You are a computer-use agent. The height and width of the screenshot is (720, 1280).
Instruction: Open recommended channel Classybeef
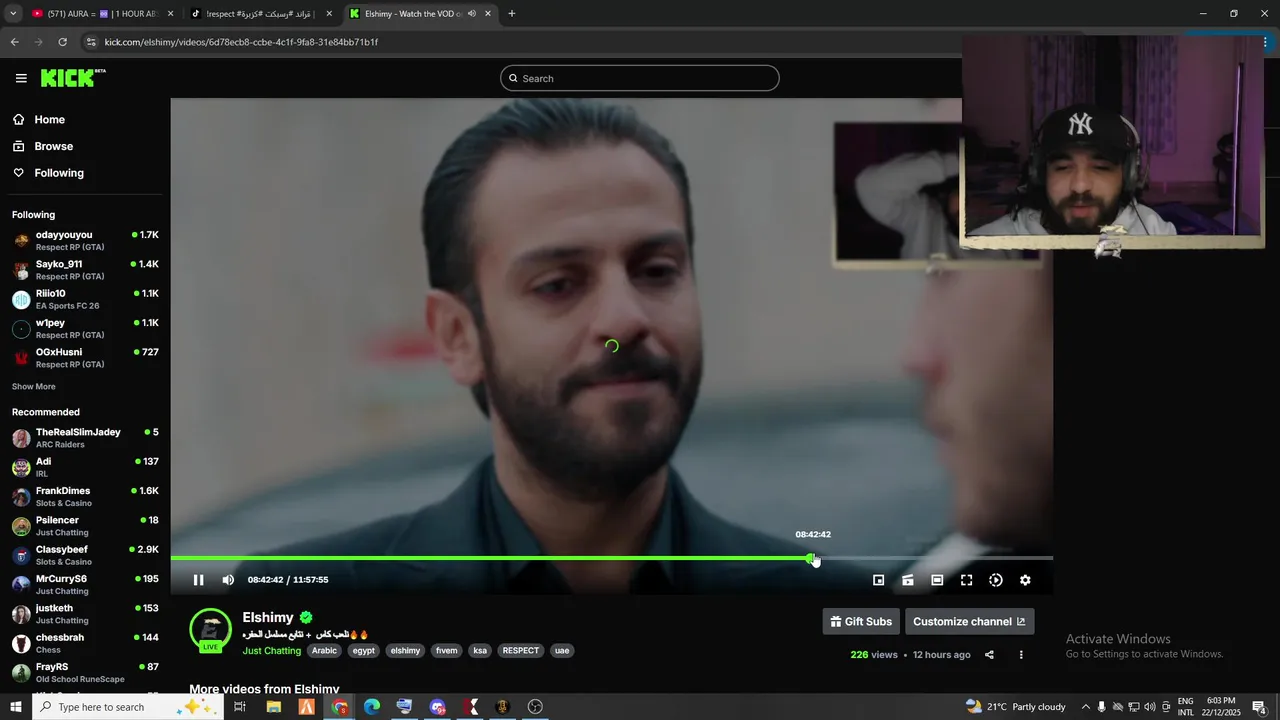click(85, 555)
